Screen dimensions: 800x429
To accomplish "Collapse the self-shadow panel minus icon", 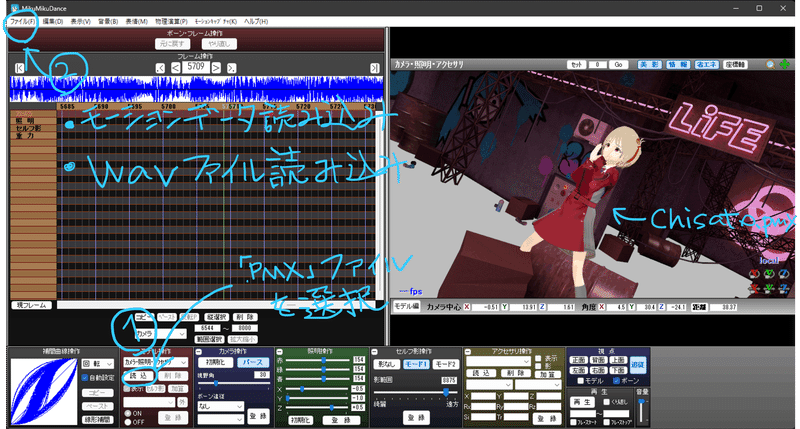I will (374, 352).
